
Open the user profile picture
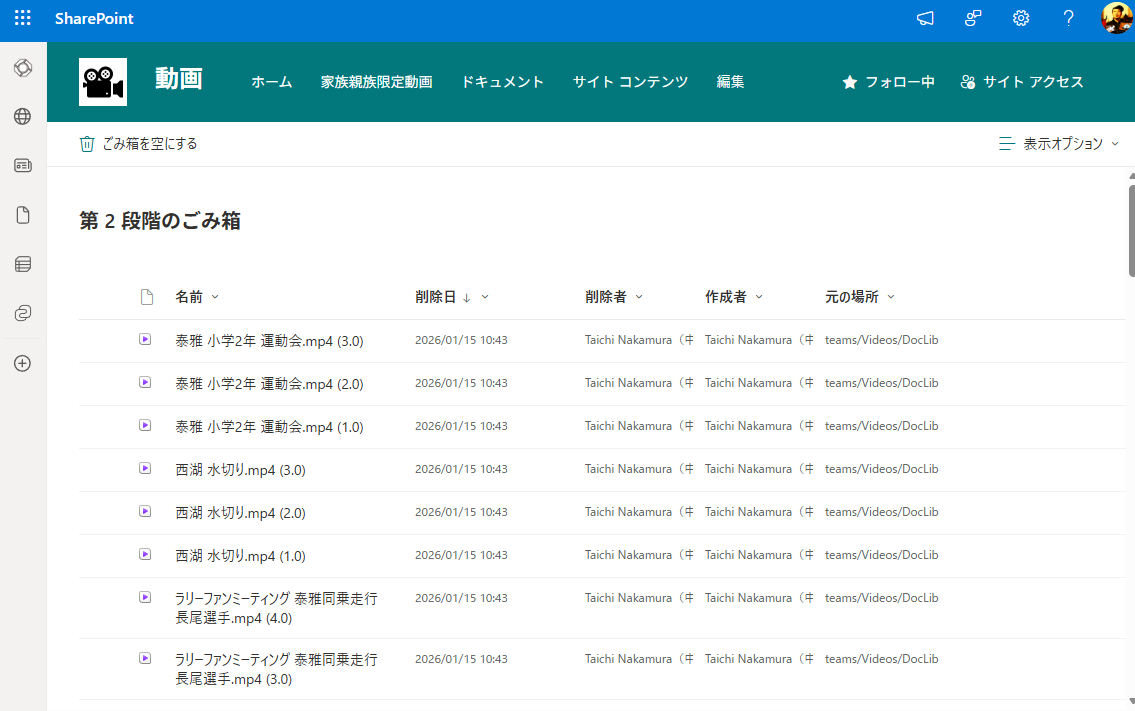click(1116, 19)
